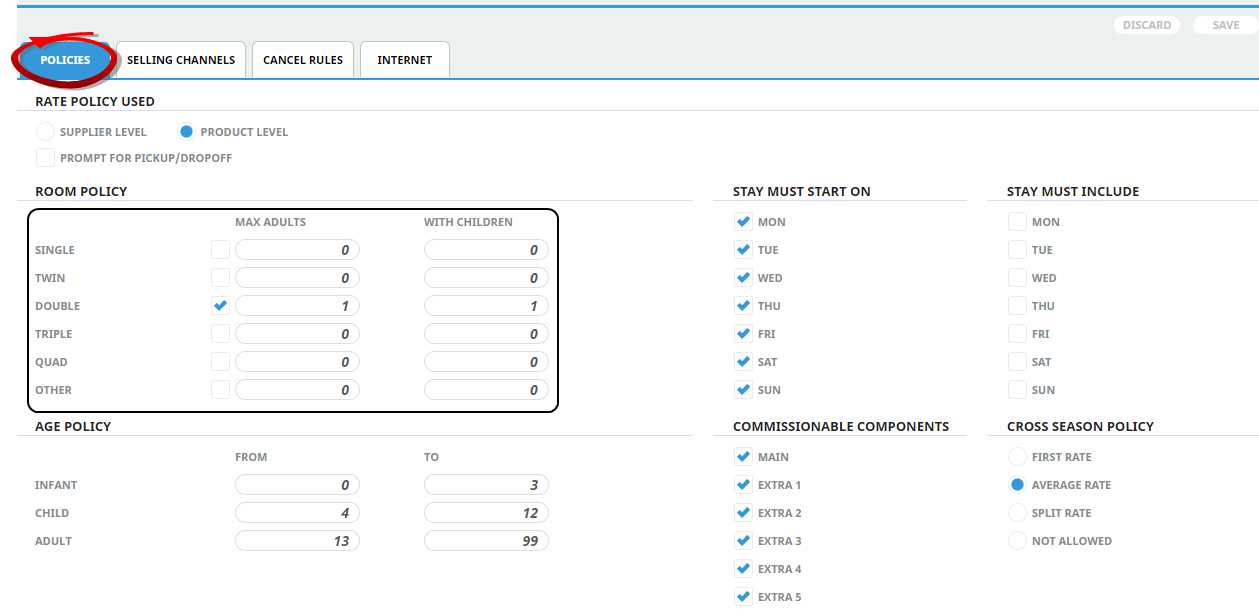
Task: Click the Discard button
Action: click(1146, 25)
